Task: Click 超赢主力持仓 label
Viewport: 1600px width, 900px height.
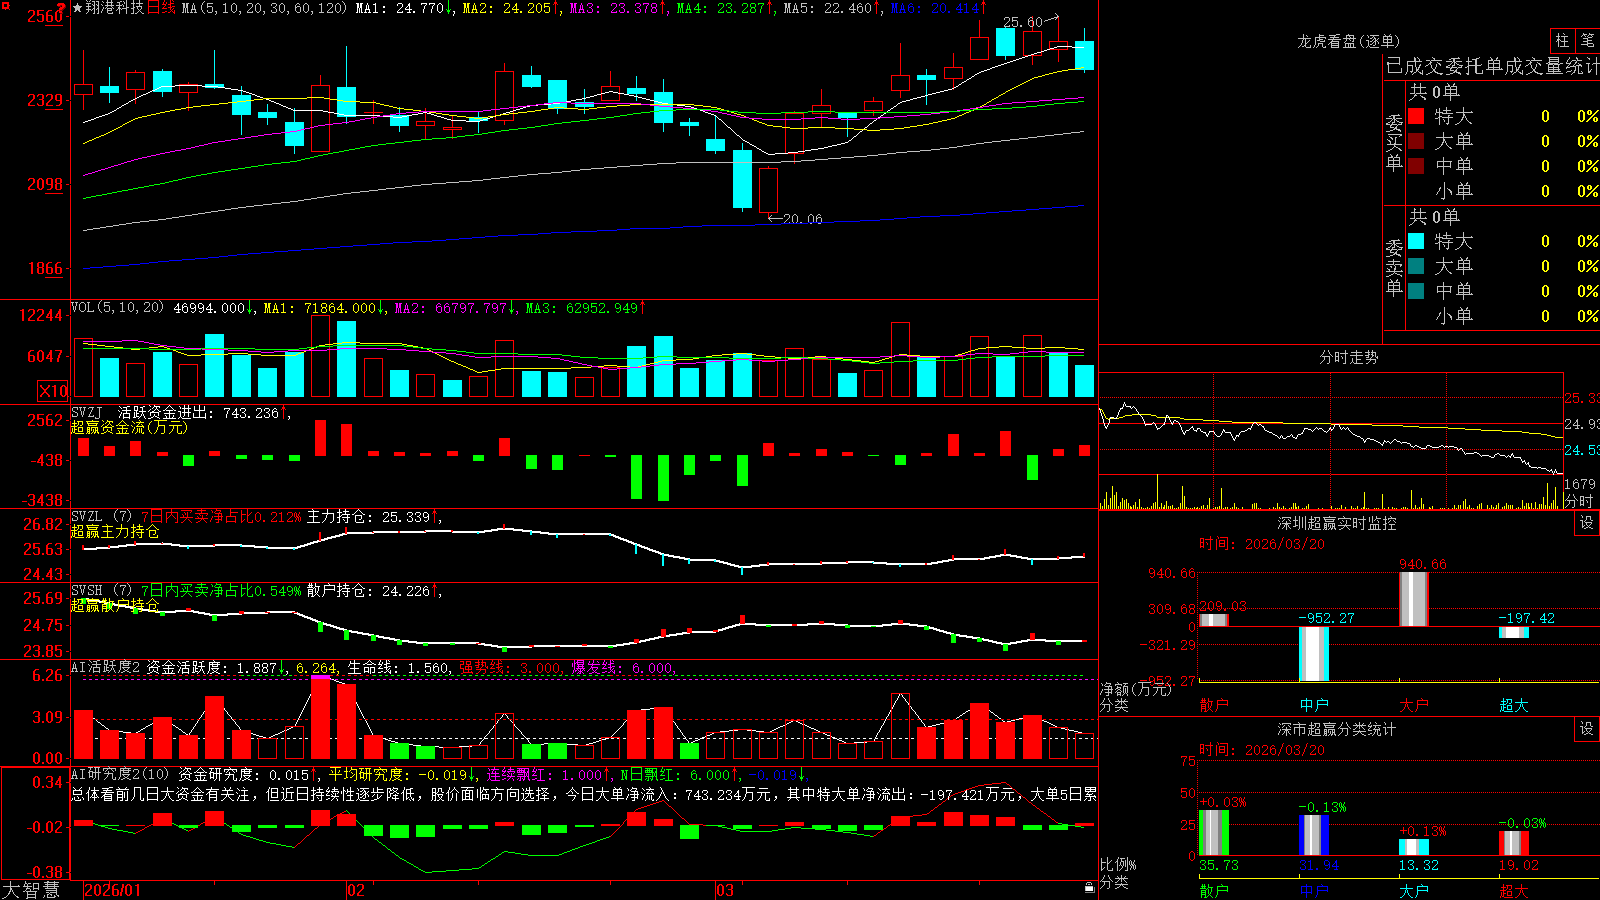Action: coord(115,532)
